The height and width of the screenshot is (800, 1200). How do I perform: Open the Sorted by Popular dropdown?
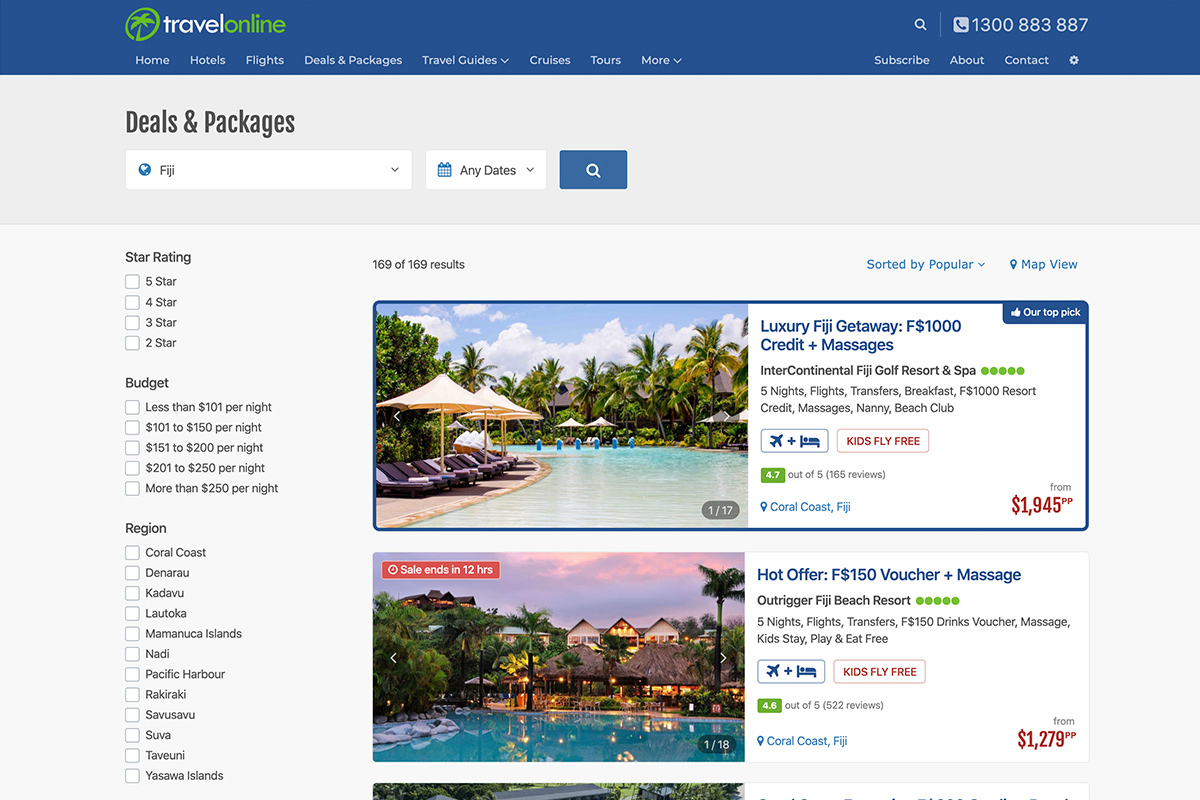click(925, 264)
